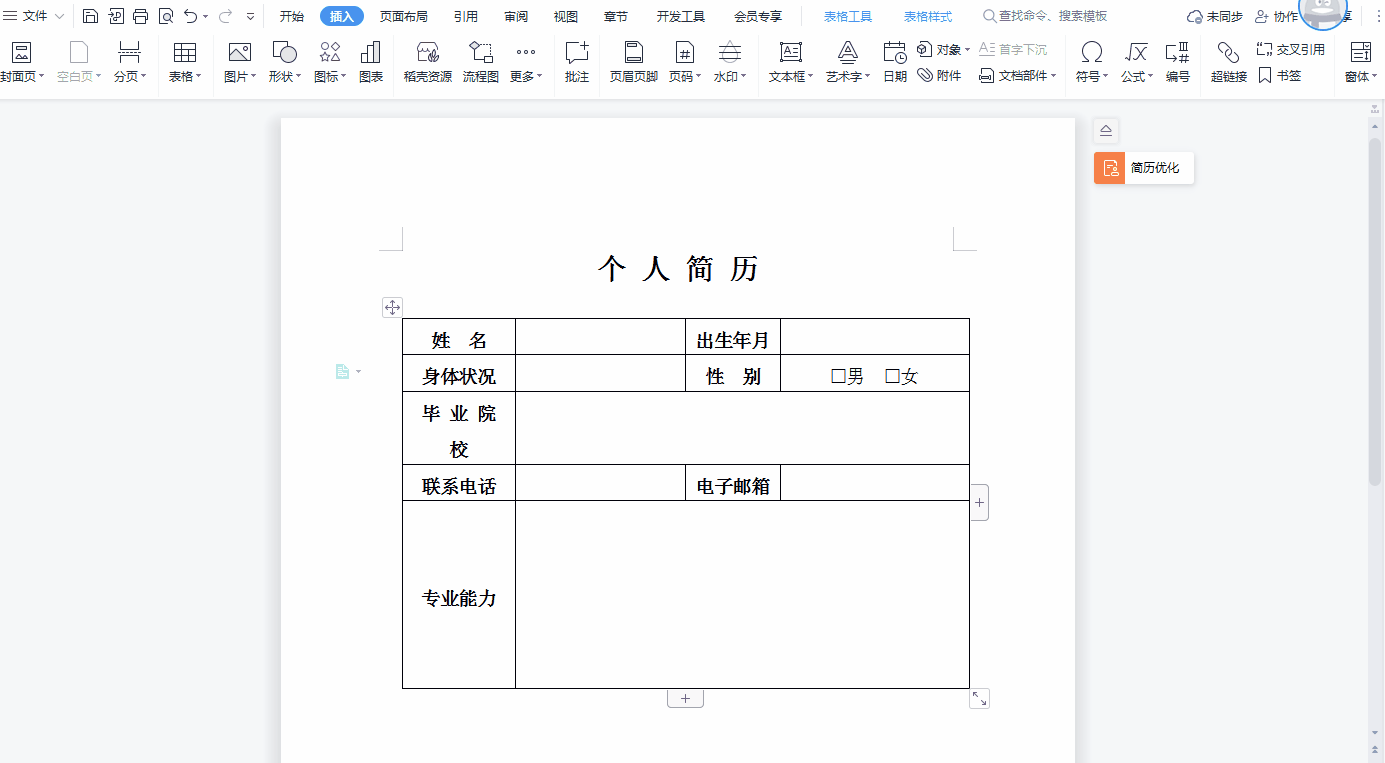Click the empty cell next to 专业能力
This screenshot has height=763, width=1385.
tap(742, 594)
